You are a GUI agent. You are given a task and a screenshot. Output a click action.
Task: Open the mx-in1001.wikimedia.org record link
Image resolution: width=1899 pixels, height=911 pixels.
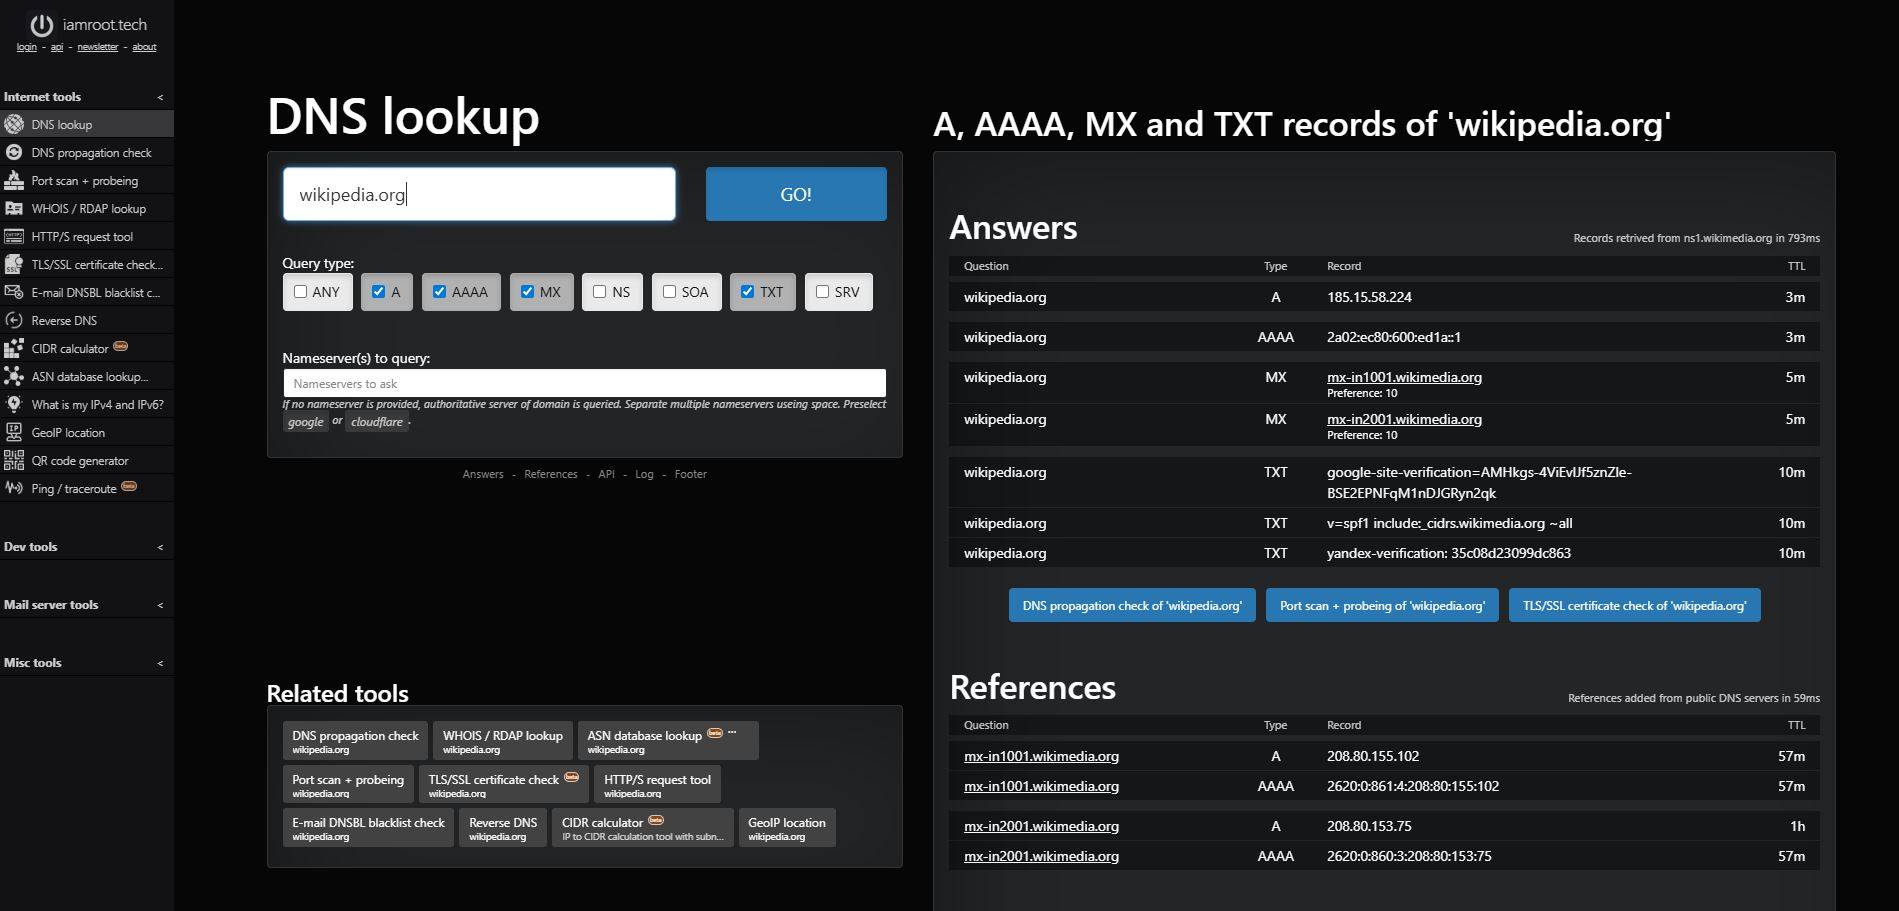(x=1404, y=377)
